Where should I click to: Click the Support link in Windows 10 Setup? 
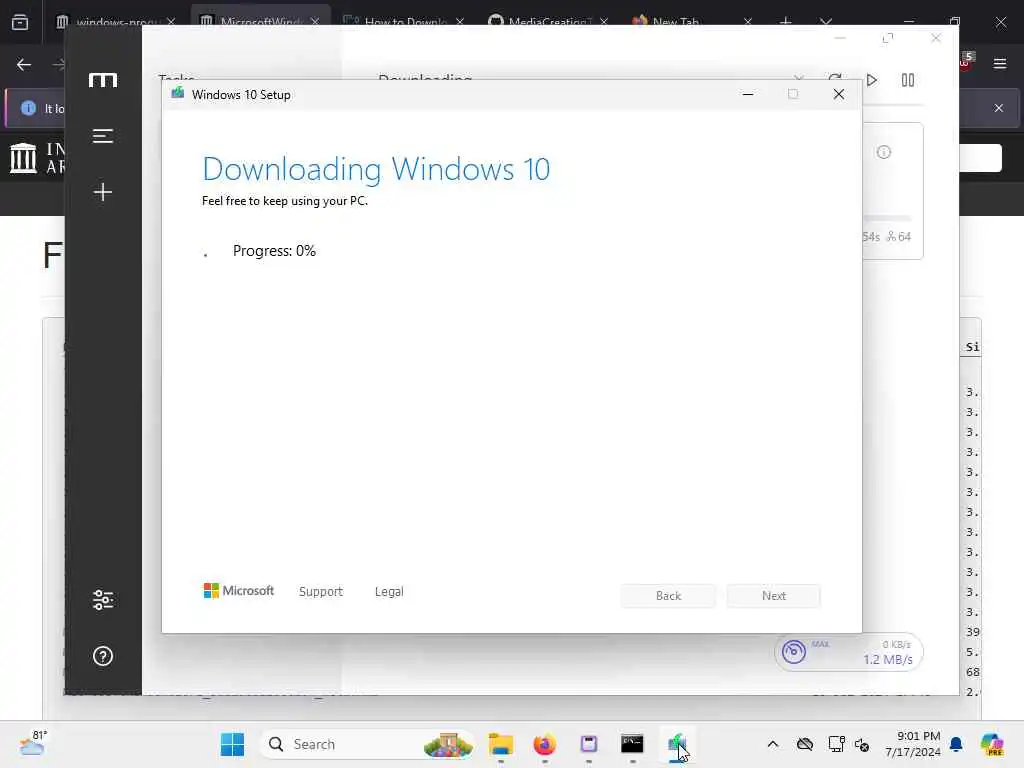pyautogui.click(x=321, y=592)
